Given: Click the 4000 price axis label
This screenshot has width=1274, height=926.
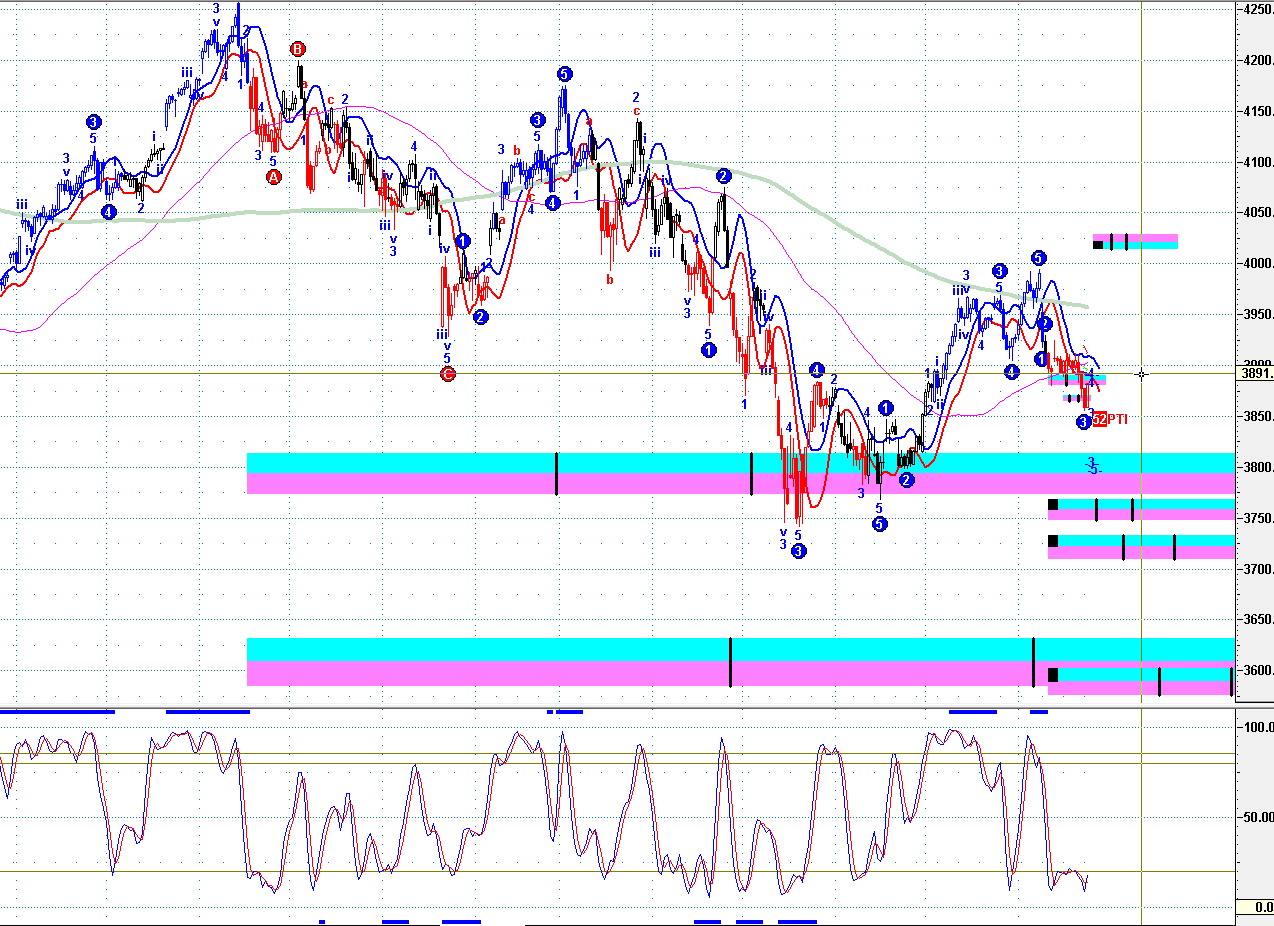Looking at the screenshot, I should [x=1257, y=264].
